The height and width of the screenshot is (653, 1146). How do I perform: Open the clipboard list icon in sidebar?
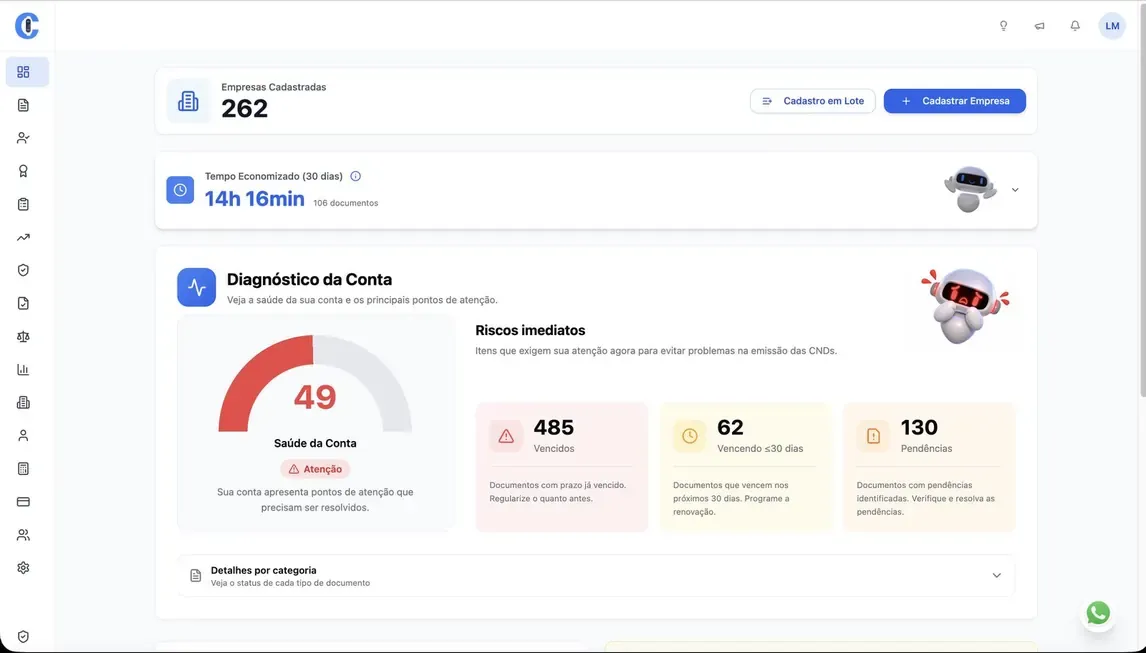(x=23, y=204)
